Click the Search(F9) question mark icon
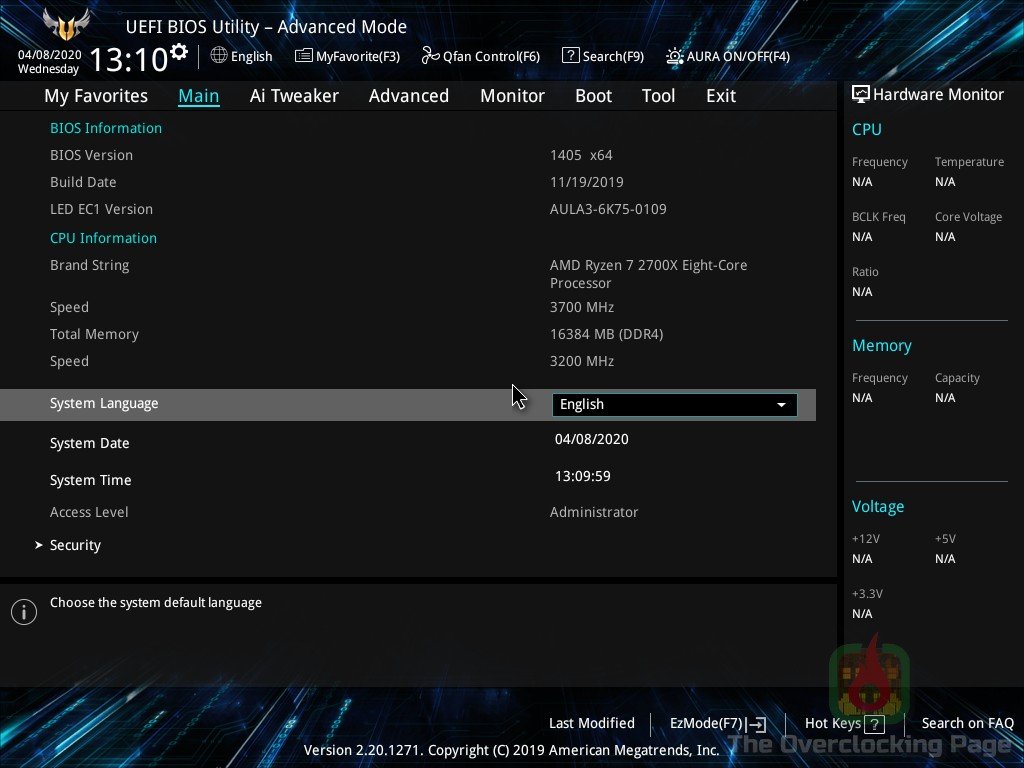Viewport: 1024px width, 768px height. click(x=570, y=56)
